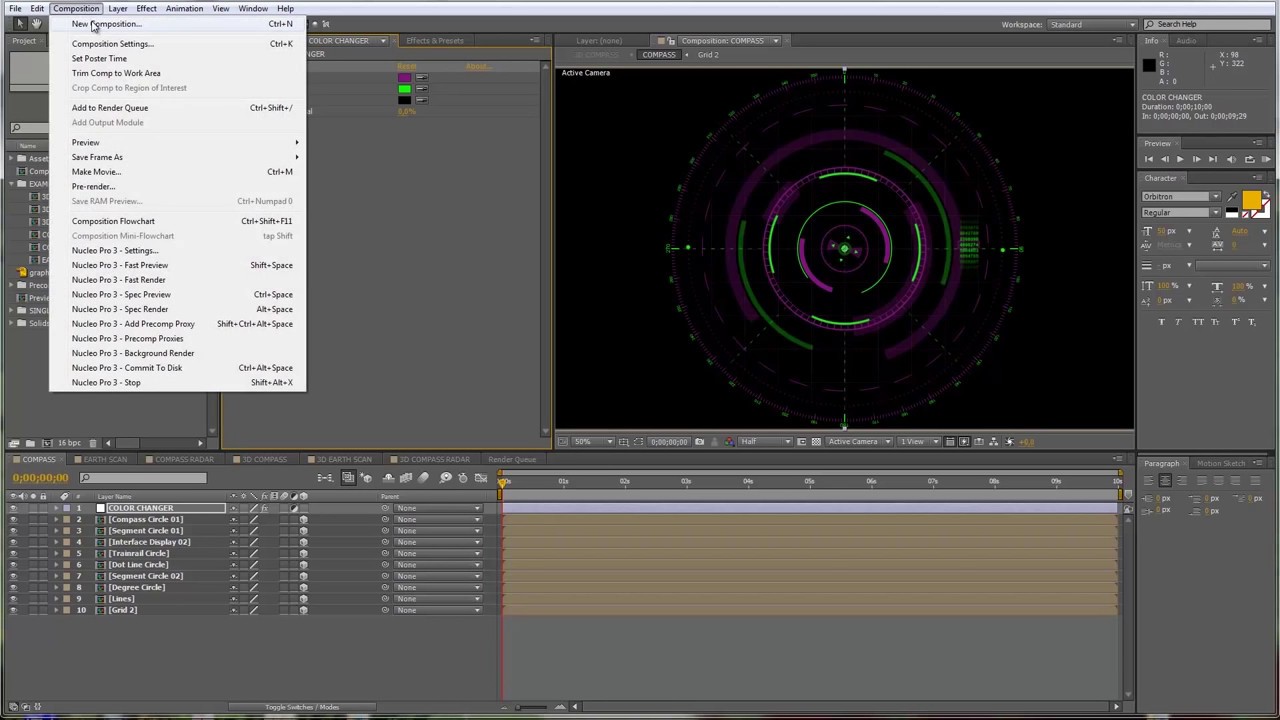Open the Workspace dropdown set to Standard
1280x720 pixels.
[x=1091, y=24]
